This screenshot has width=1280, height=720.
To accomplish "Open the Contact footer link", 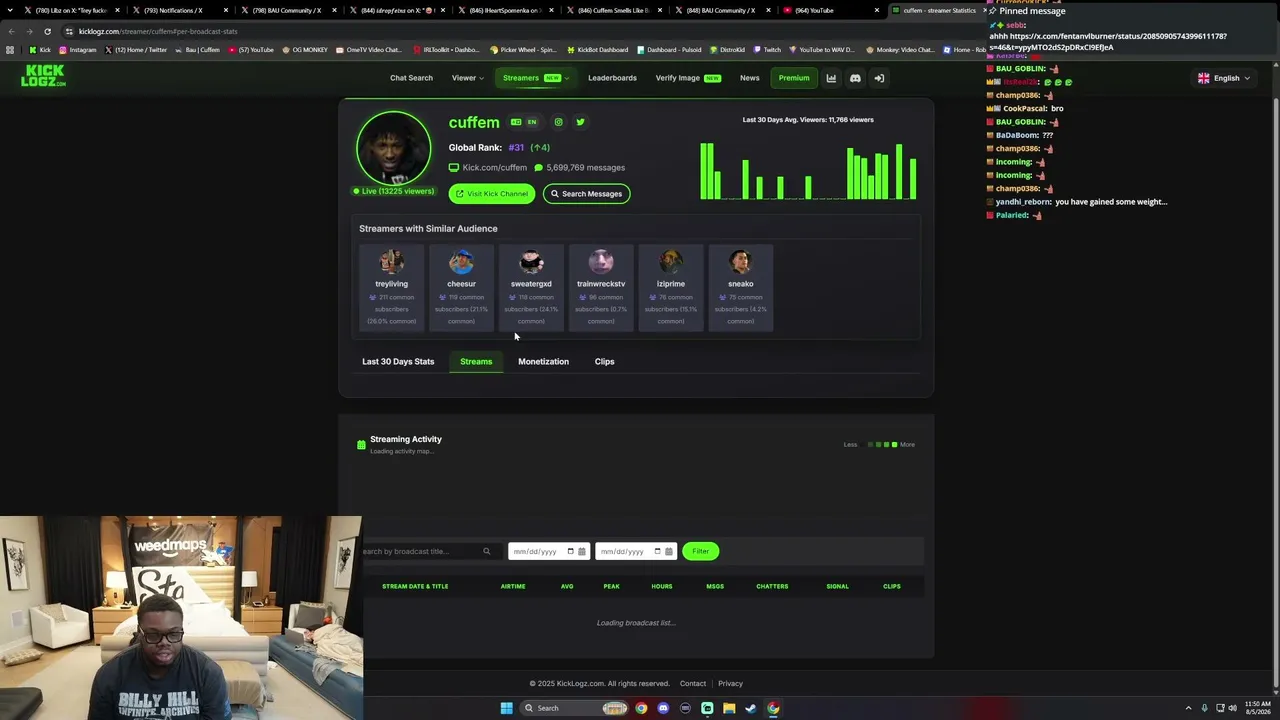I will 693,684.
